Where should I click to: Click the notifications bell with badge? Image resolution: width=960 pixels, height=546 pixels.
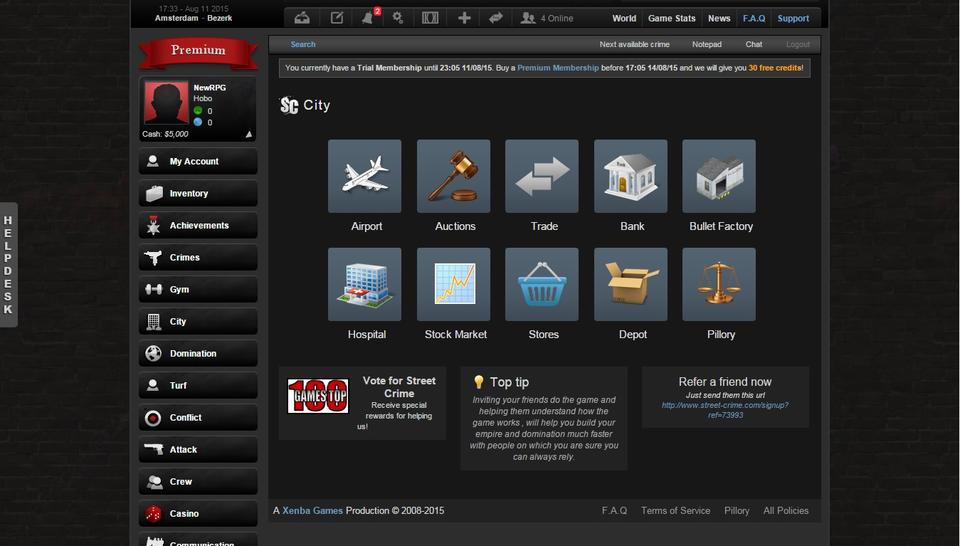(x=368, y=18)
